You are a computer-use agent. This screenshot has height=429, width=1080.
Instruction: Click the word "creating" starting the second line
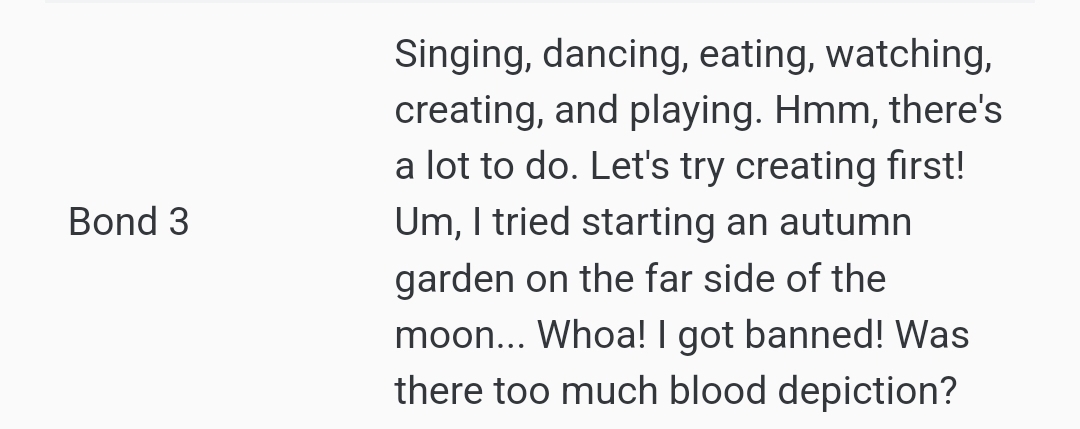tap(468, 111)
